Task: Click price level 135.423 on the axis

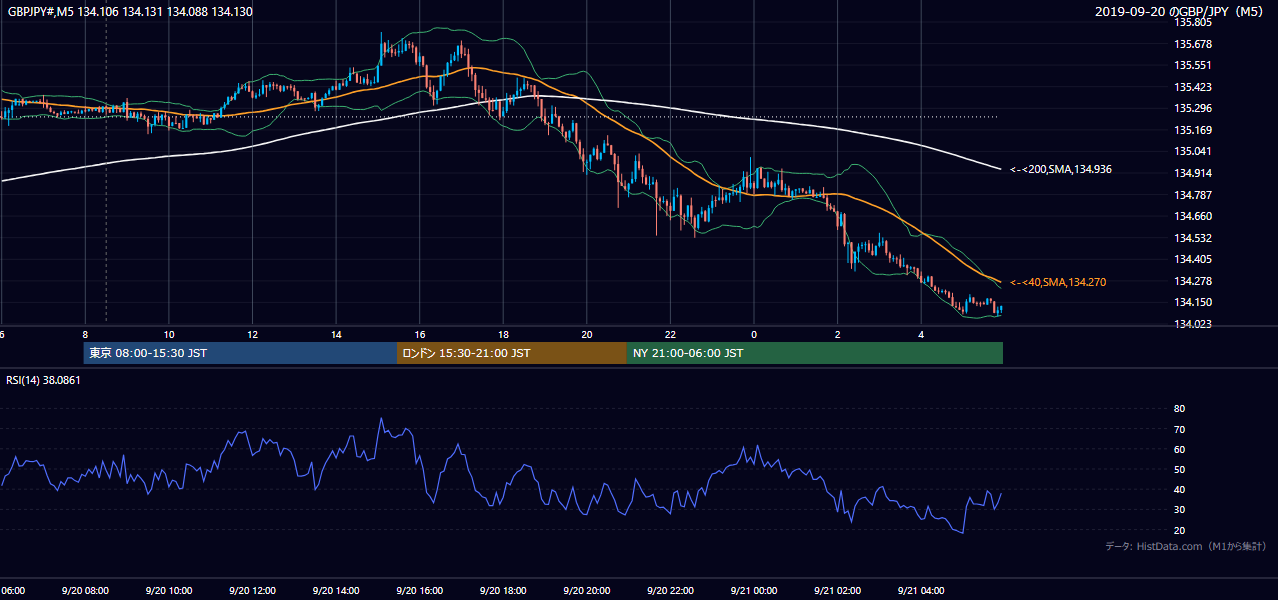Action: tap(1192, 87)
